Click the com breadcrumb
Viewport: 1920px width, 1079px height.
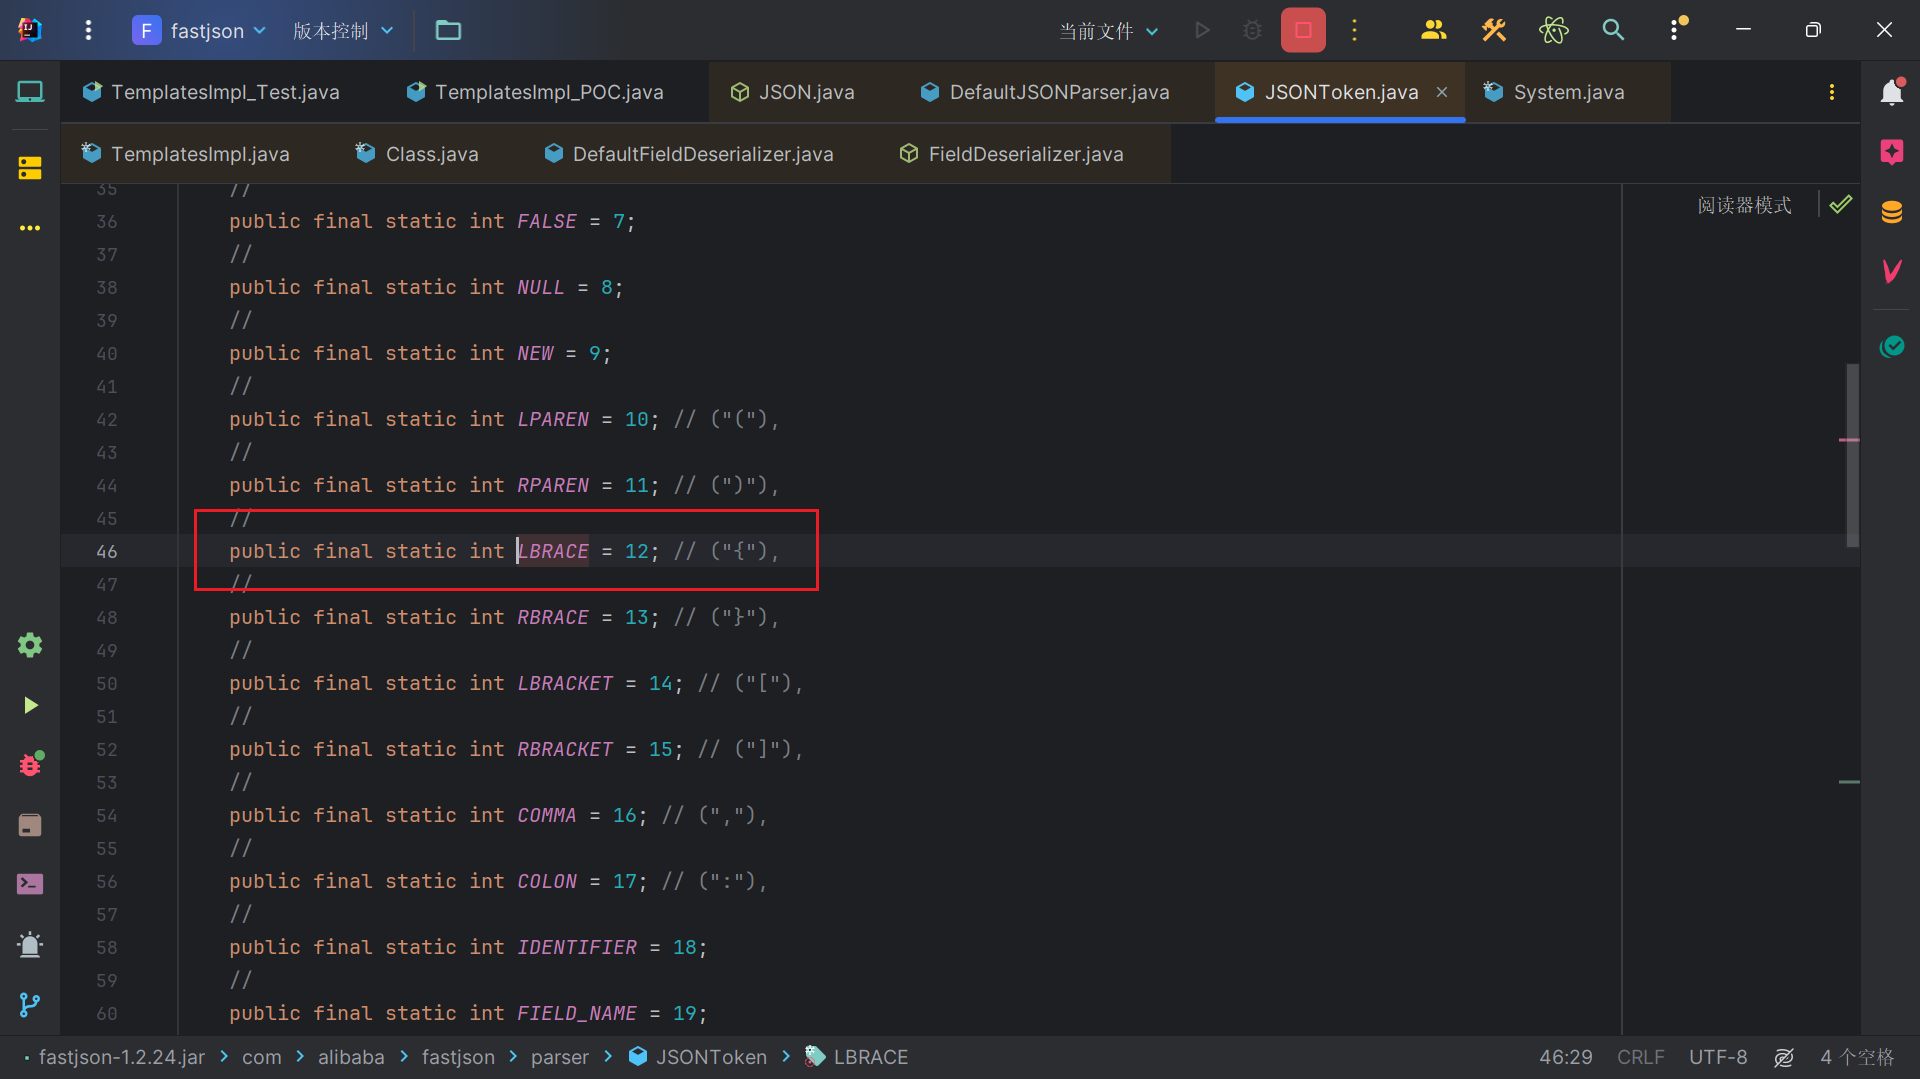(262, 1057)
